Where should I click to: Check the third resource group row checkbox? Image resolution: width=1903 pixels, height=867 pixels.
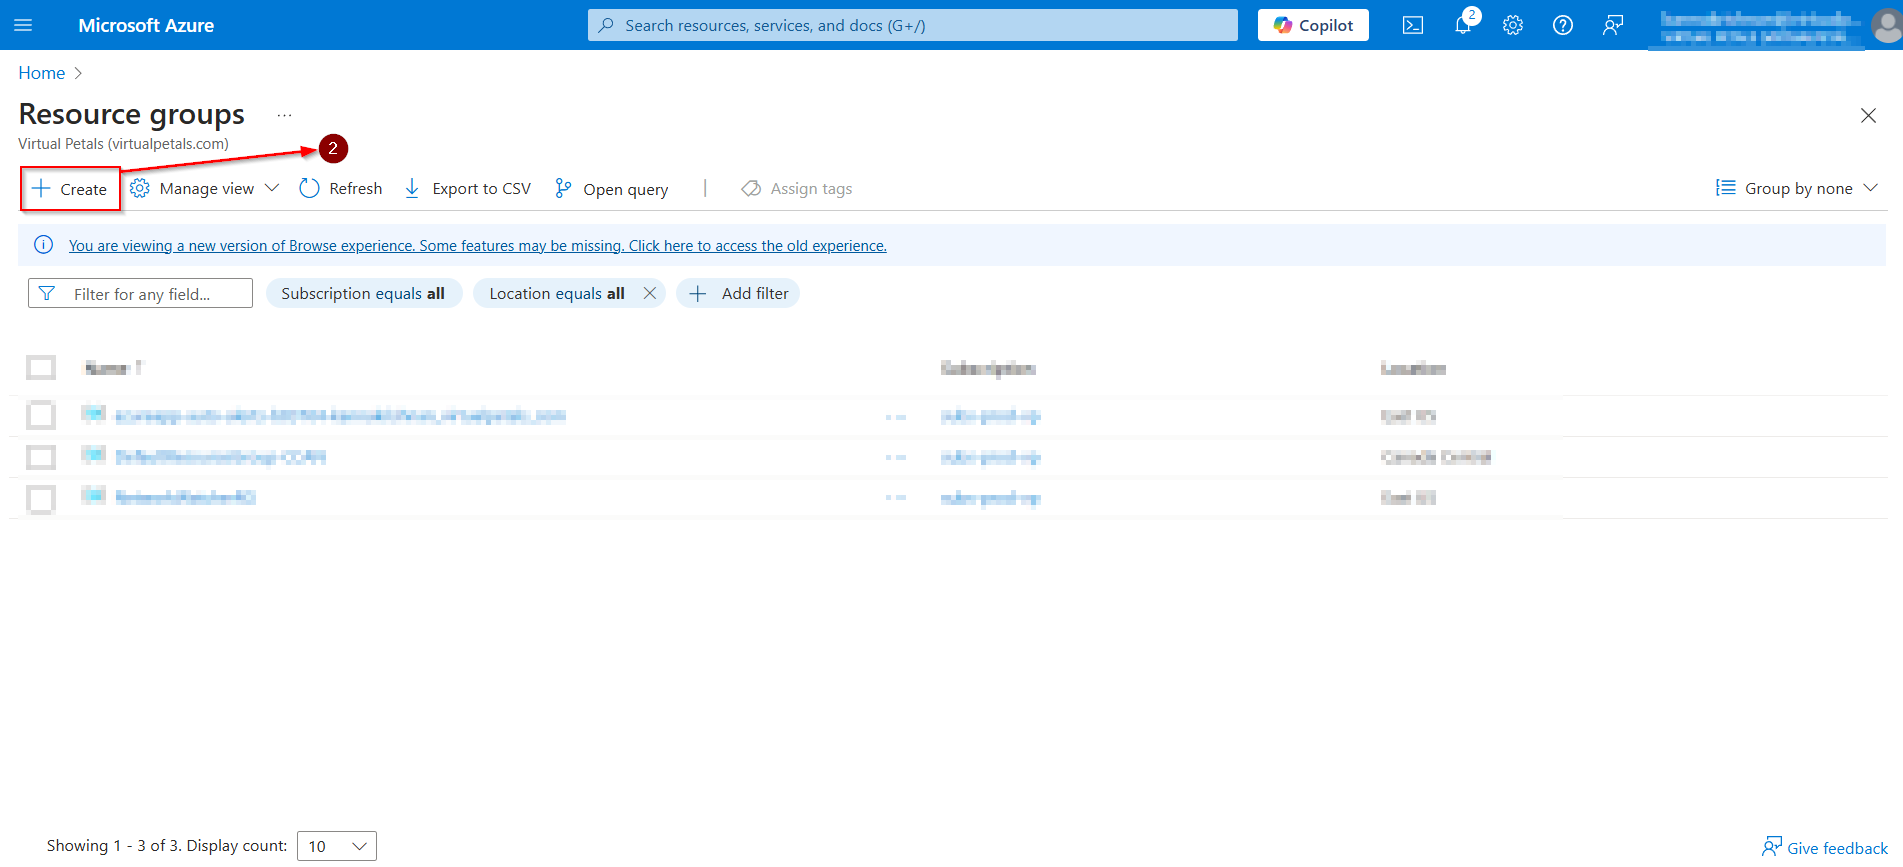click(x=41, y=498)
